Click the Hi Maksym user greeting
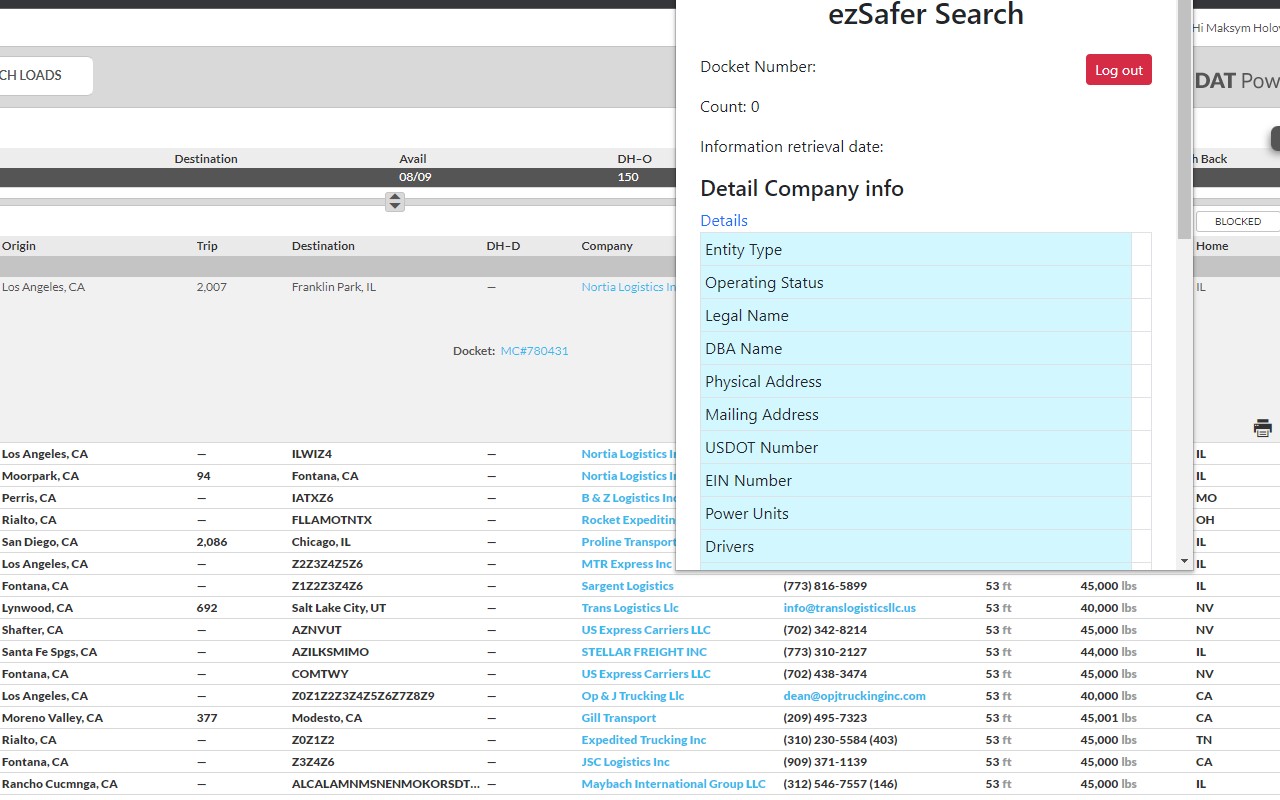The height and width of the screenshot is (800, 1280). pyautogui.click(x=1232, y=27)
